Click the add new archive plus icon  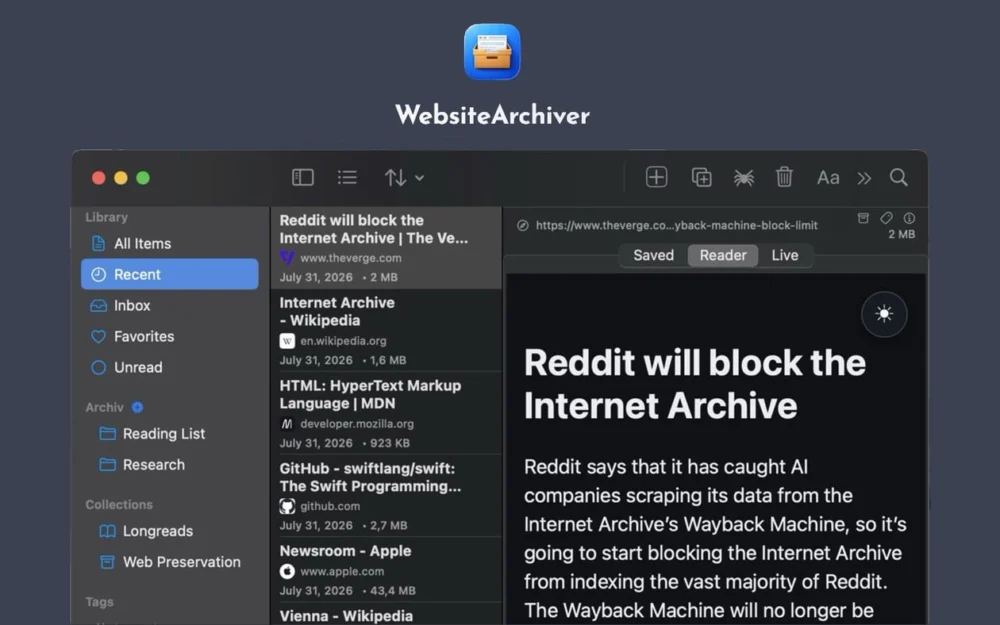click(656, 177)
